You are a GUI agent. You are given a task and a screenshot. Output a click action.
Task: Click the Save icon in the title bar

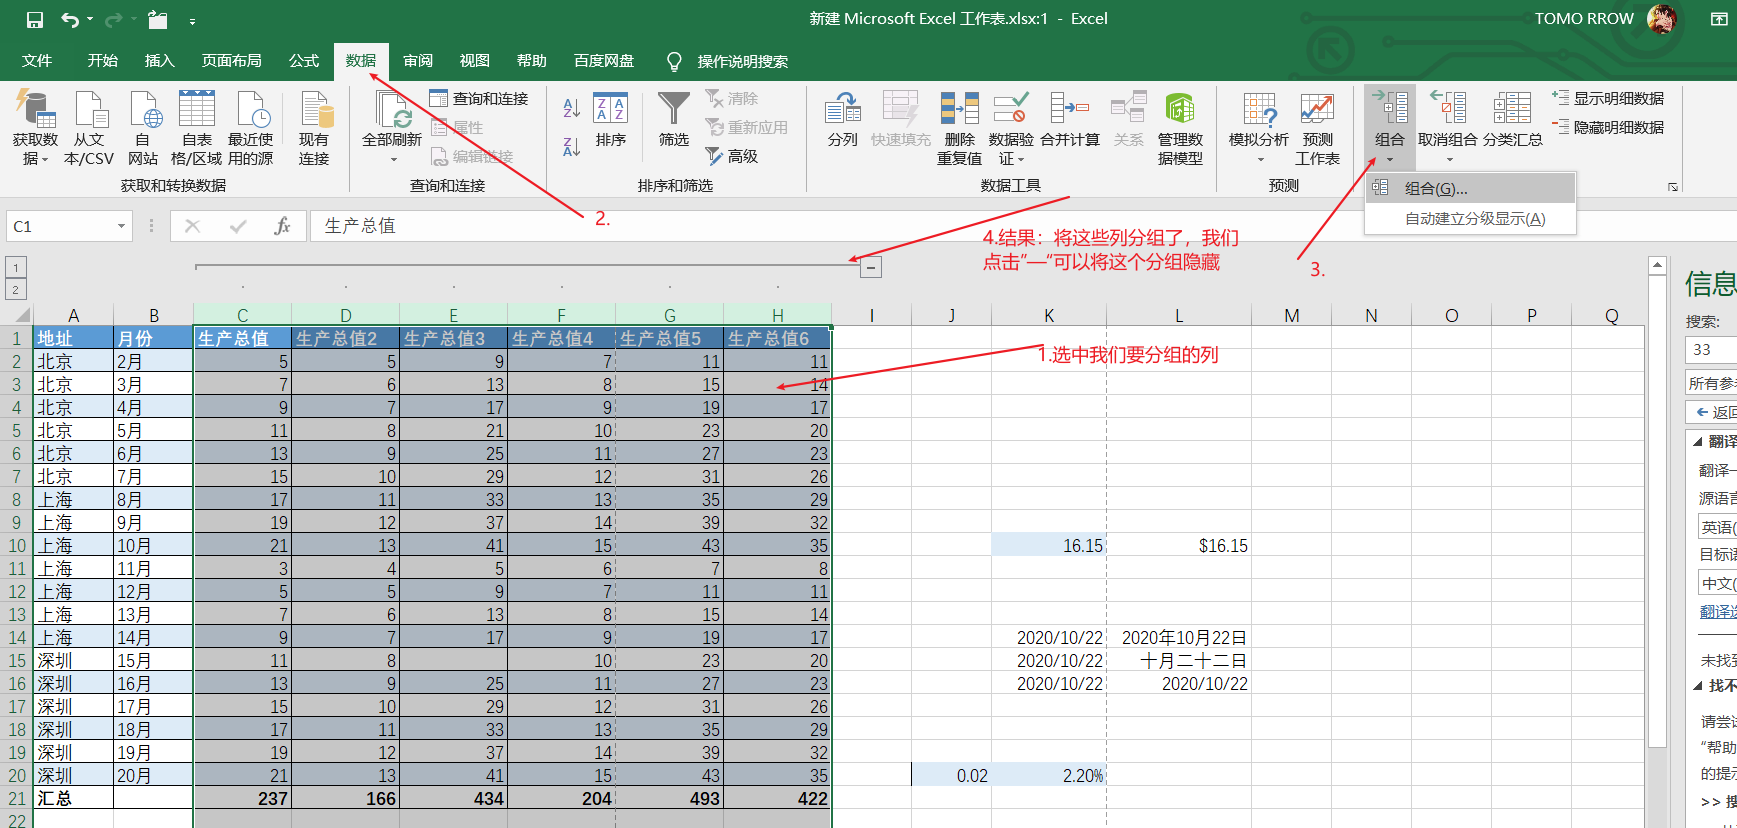(x=35, y=19)
